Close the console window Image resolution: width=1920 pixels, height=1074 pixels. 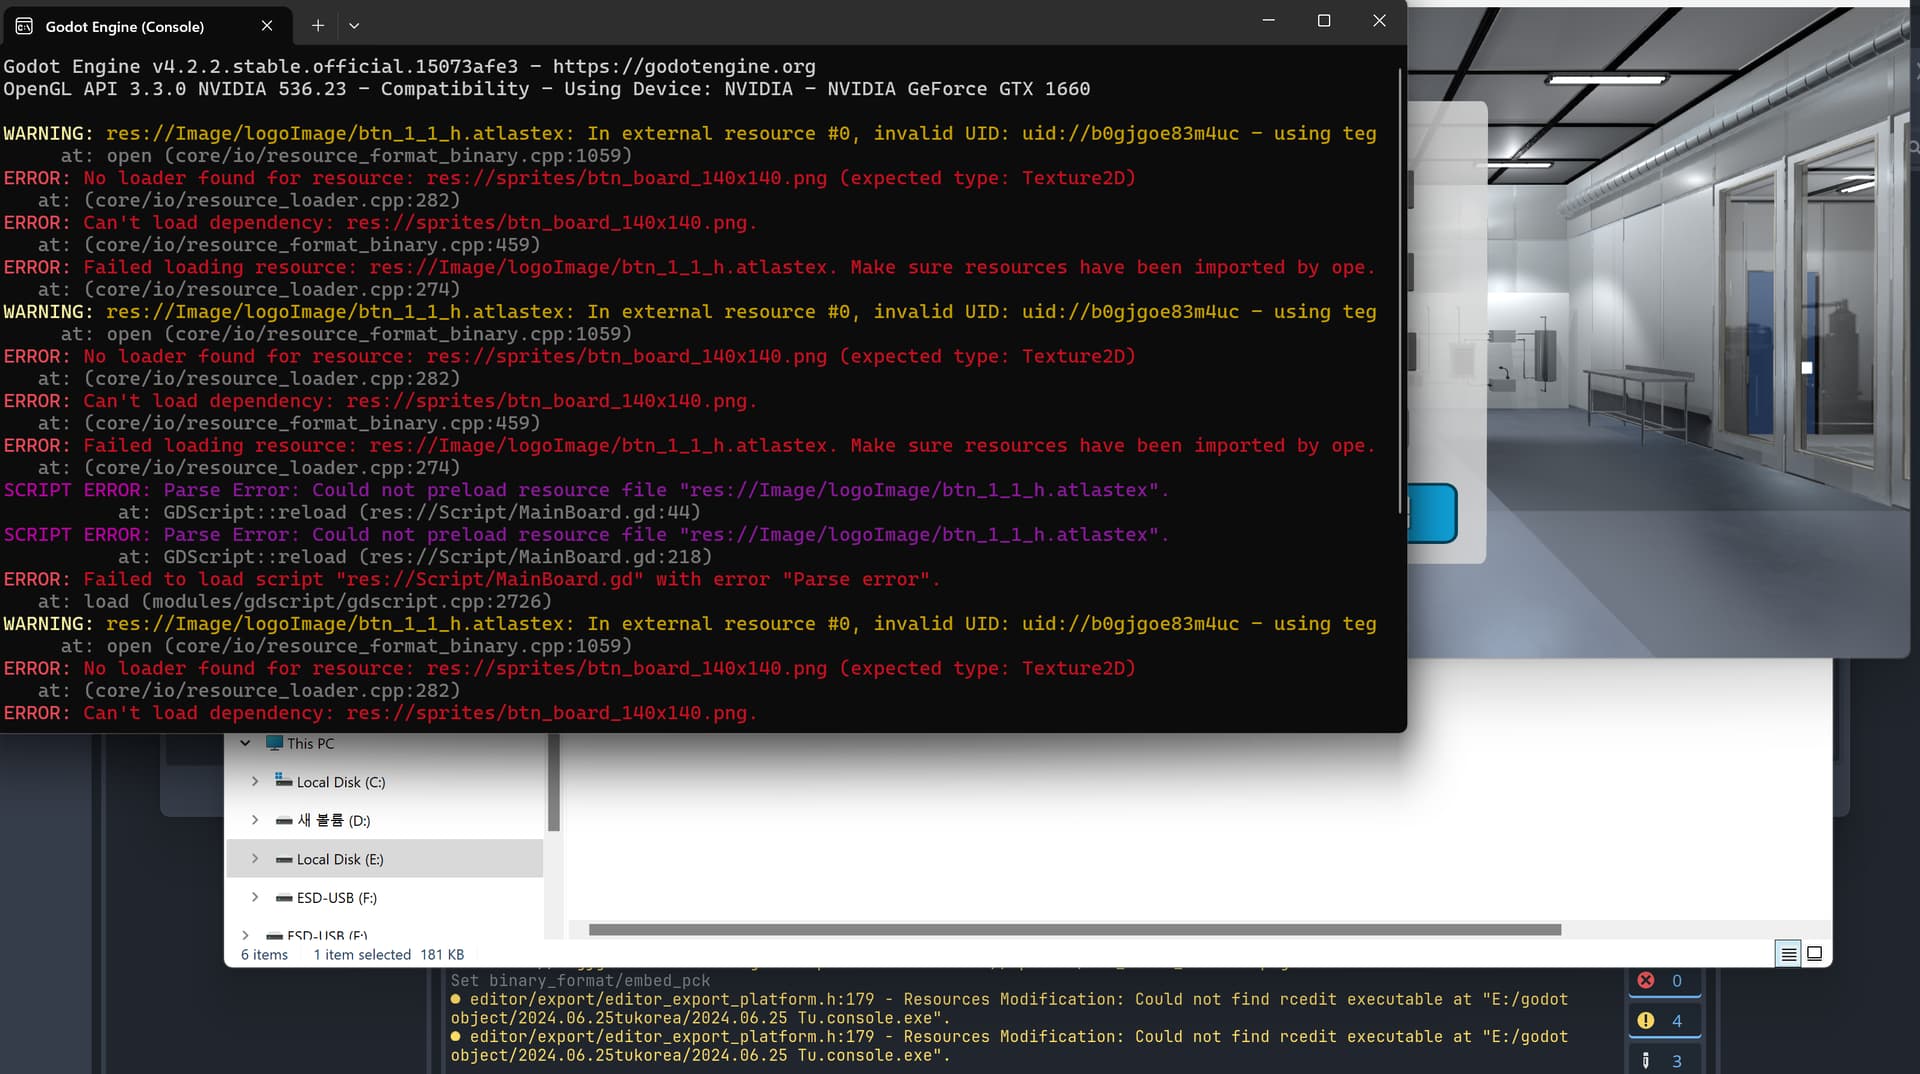coord(1379,21)
